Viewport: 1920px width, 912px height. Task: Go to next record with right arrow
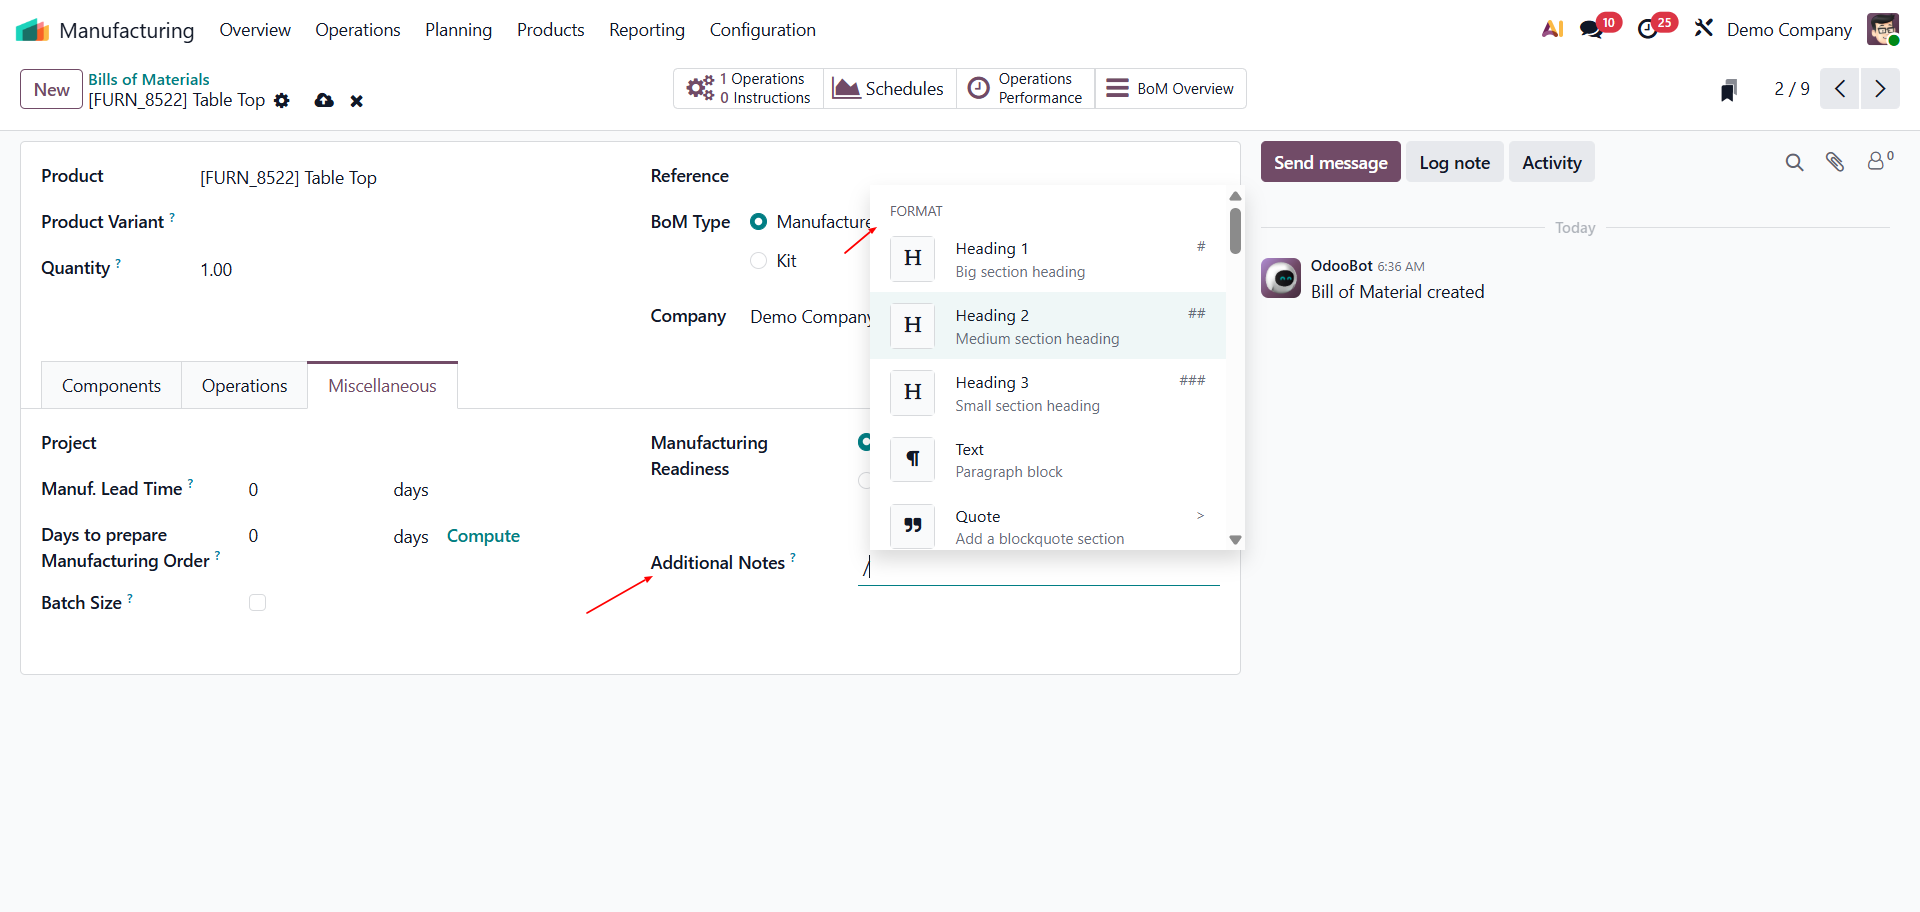(1880, 89)
